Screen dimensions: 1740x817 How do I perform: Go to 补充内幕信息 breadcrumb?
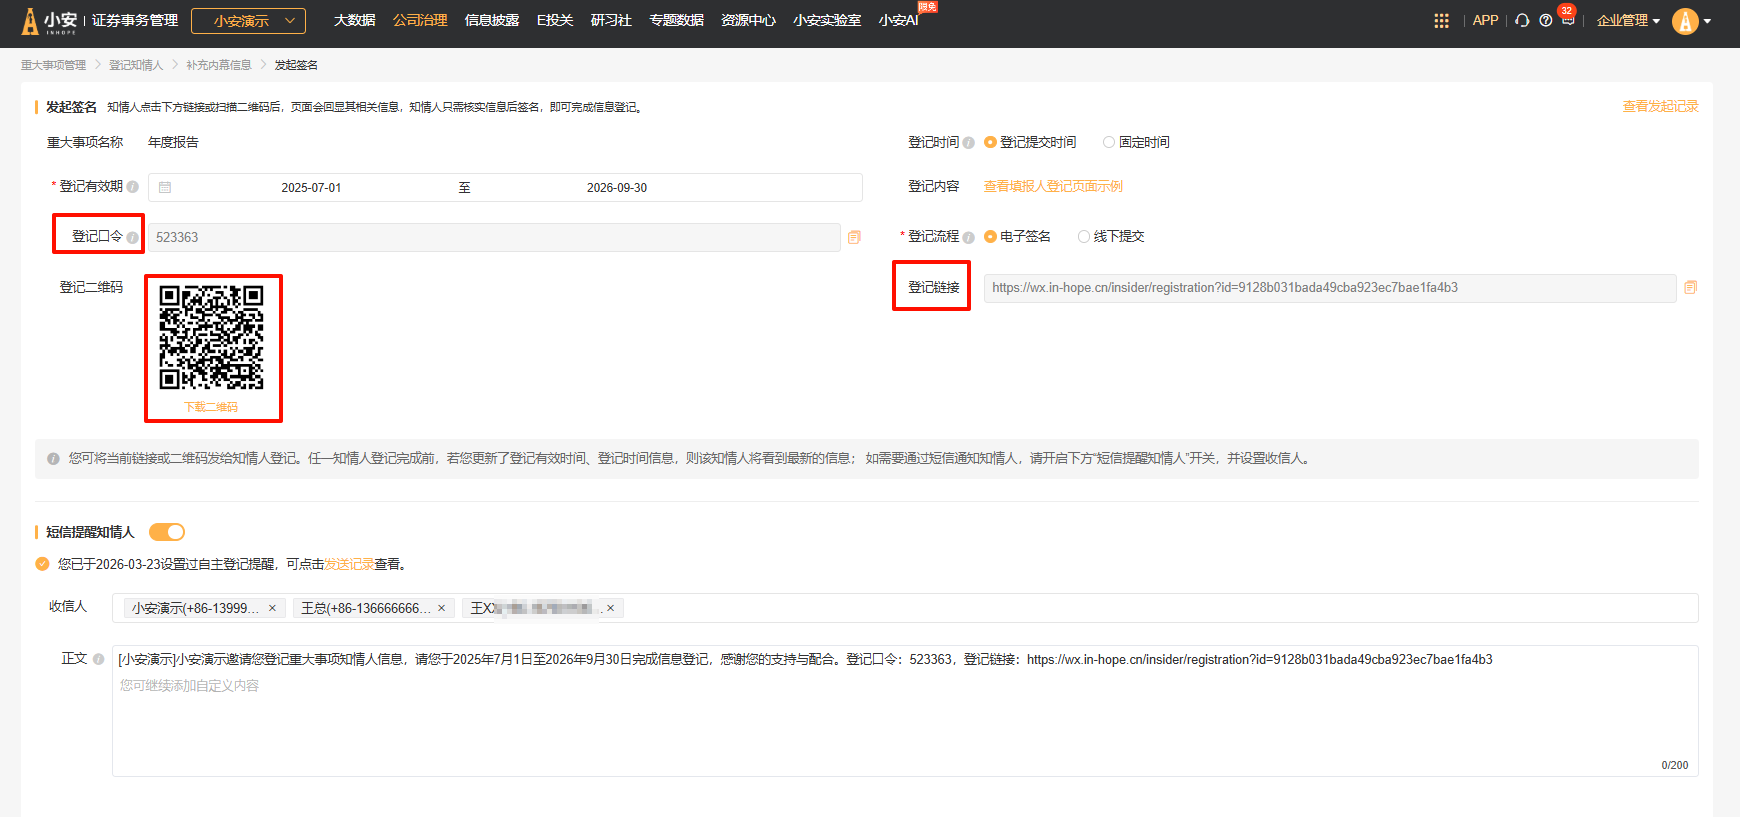click(219, 65)
